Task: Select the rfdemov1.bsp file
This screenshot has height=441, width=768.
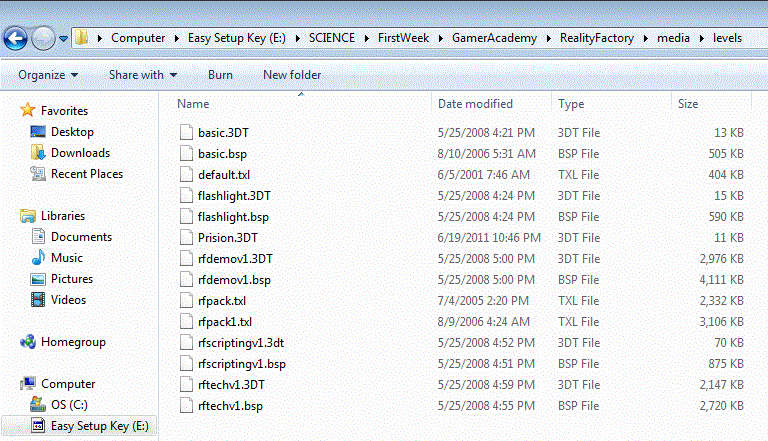Action: pos(227,279)
